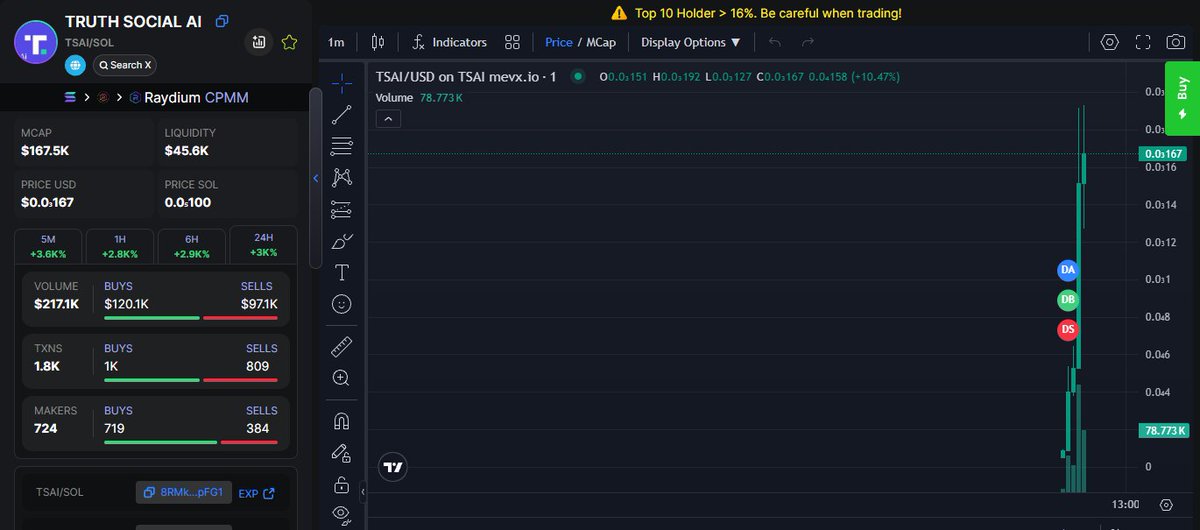Click the TRUTH SOCIAL AI token logo
This screenshot has height=530, width=1200.
pyautogui.click(x=35, y=42)
